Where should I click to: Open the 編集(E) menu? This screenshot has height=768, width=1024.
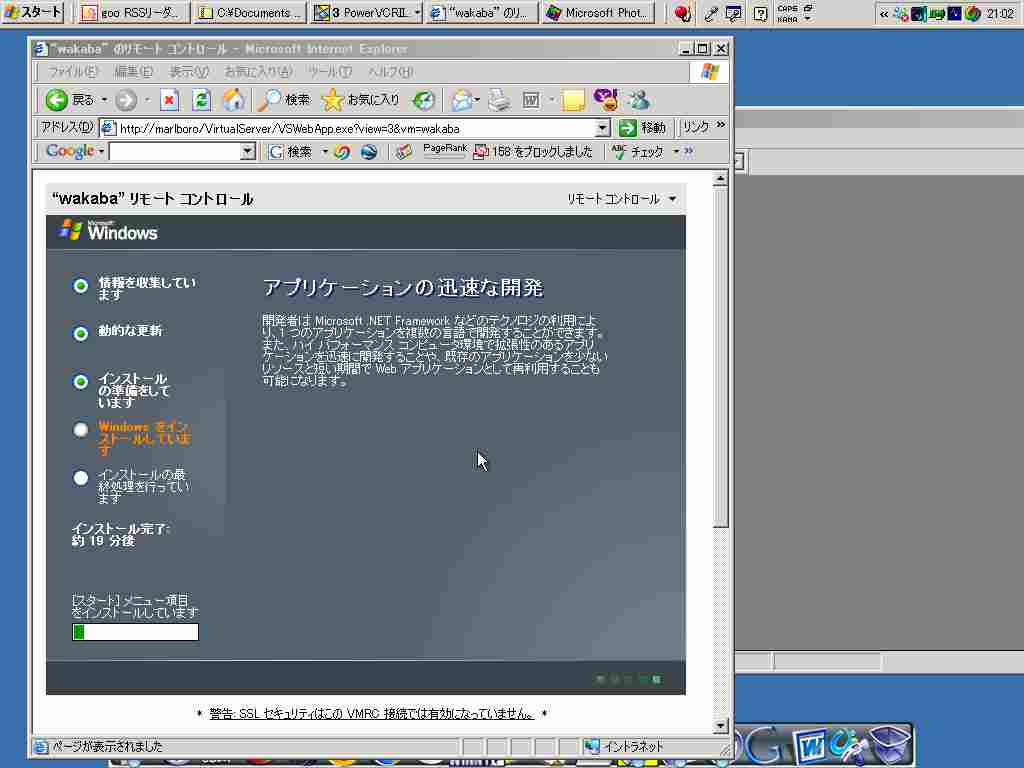pyautogui.click(x=133, y=72)
